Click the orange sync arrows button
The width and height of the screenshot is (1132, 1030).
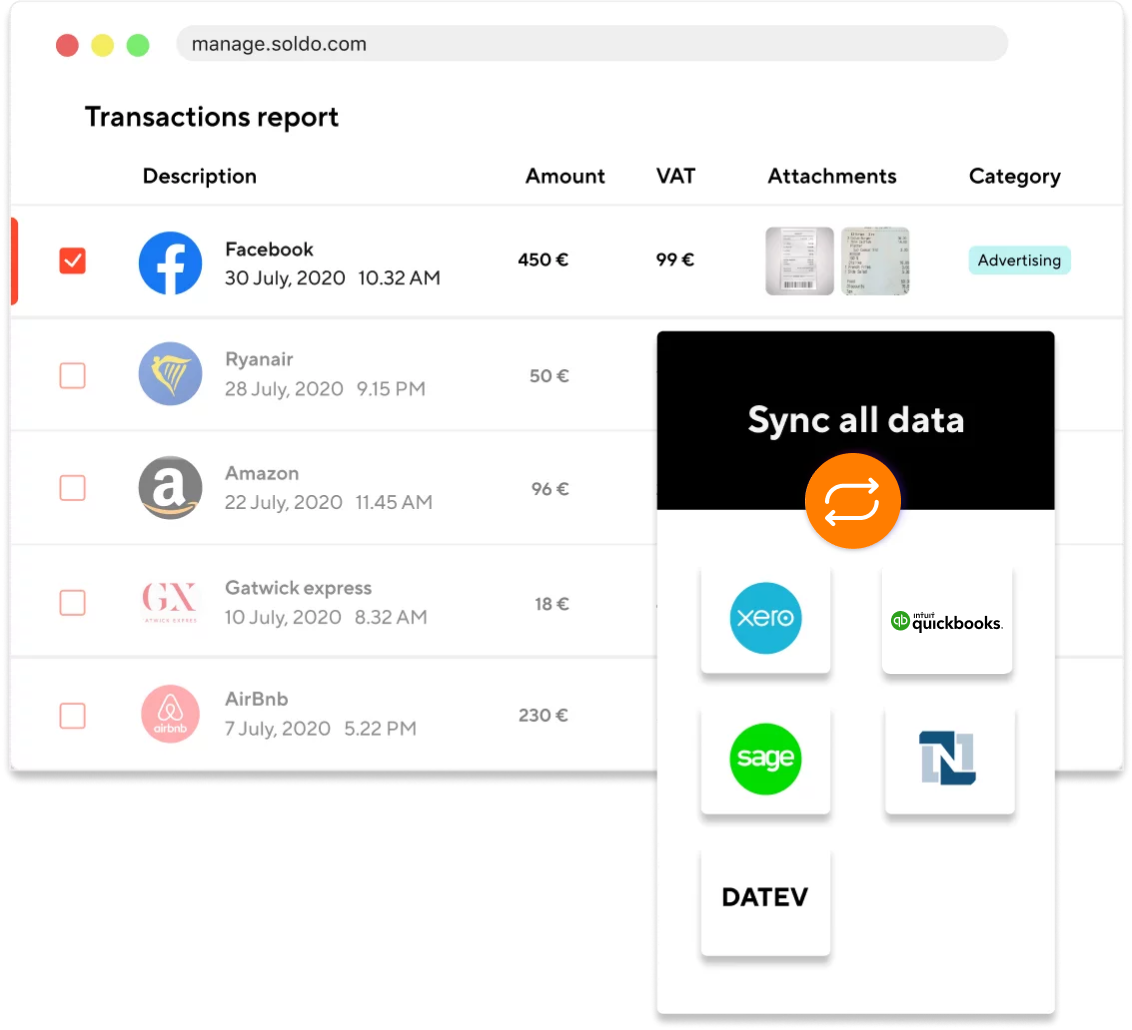853,501
